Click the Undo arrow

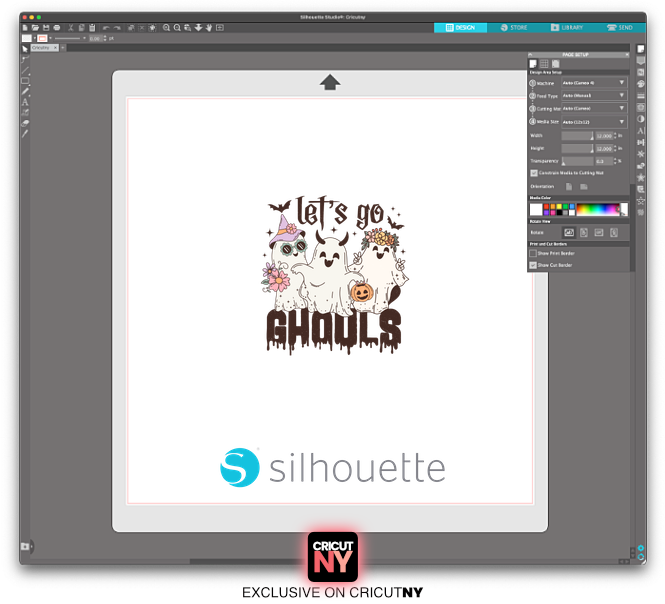pyautogui.click(x=106, y=28)
